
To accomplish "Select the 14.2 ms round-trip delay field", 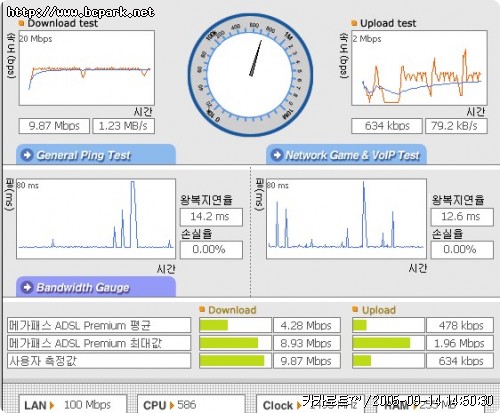I will pyautogui.click(x=211, y=217).
